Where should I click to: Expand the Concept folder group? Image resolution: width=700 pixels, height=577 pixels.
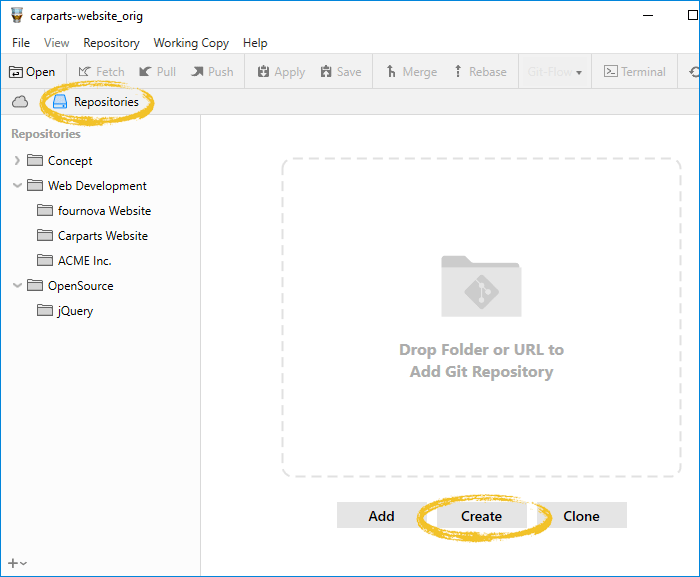pos(17,161)
